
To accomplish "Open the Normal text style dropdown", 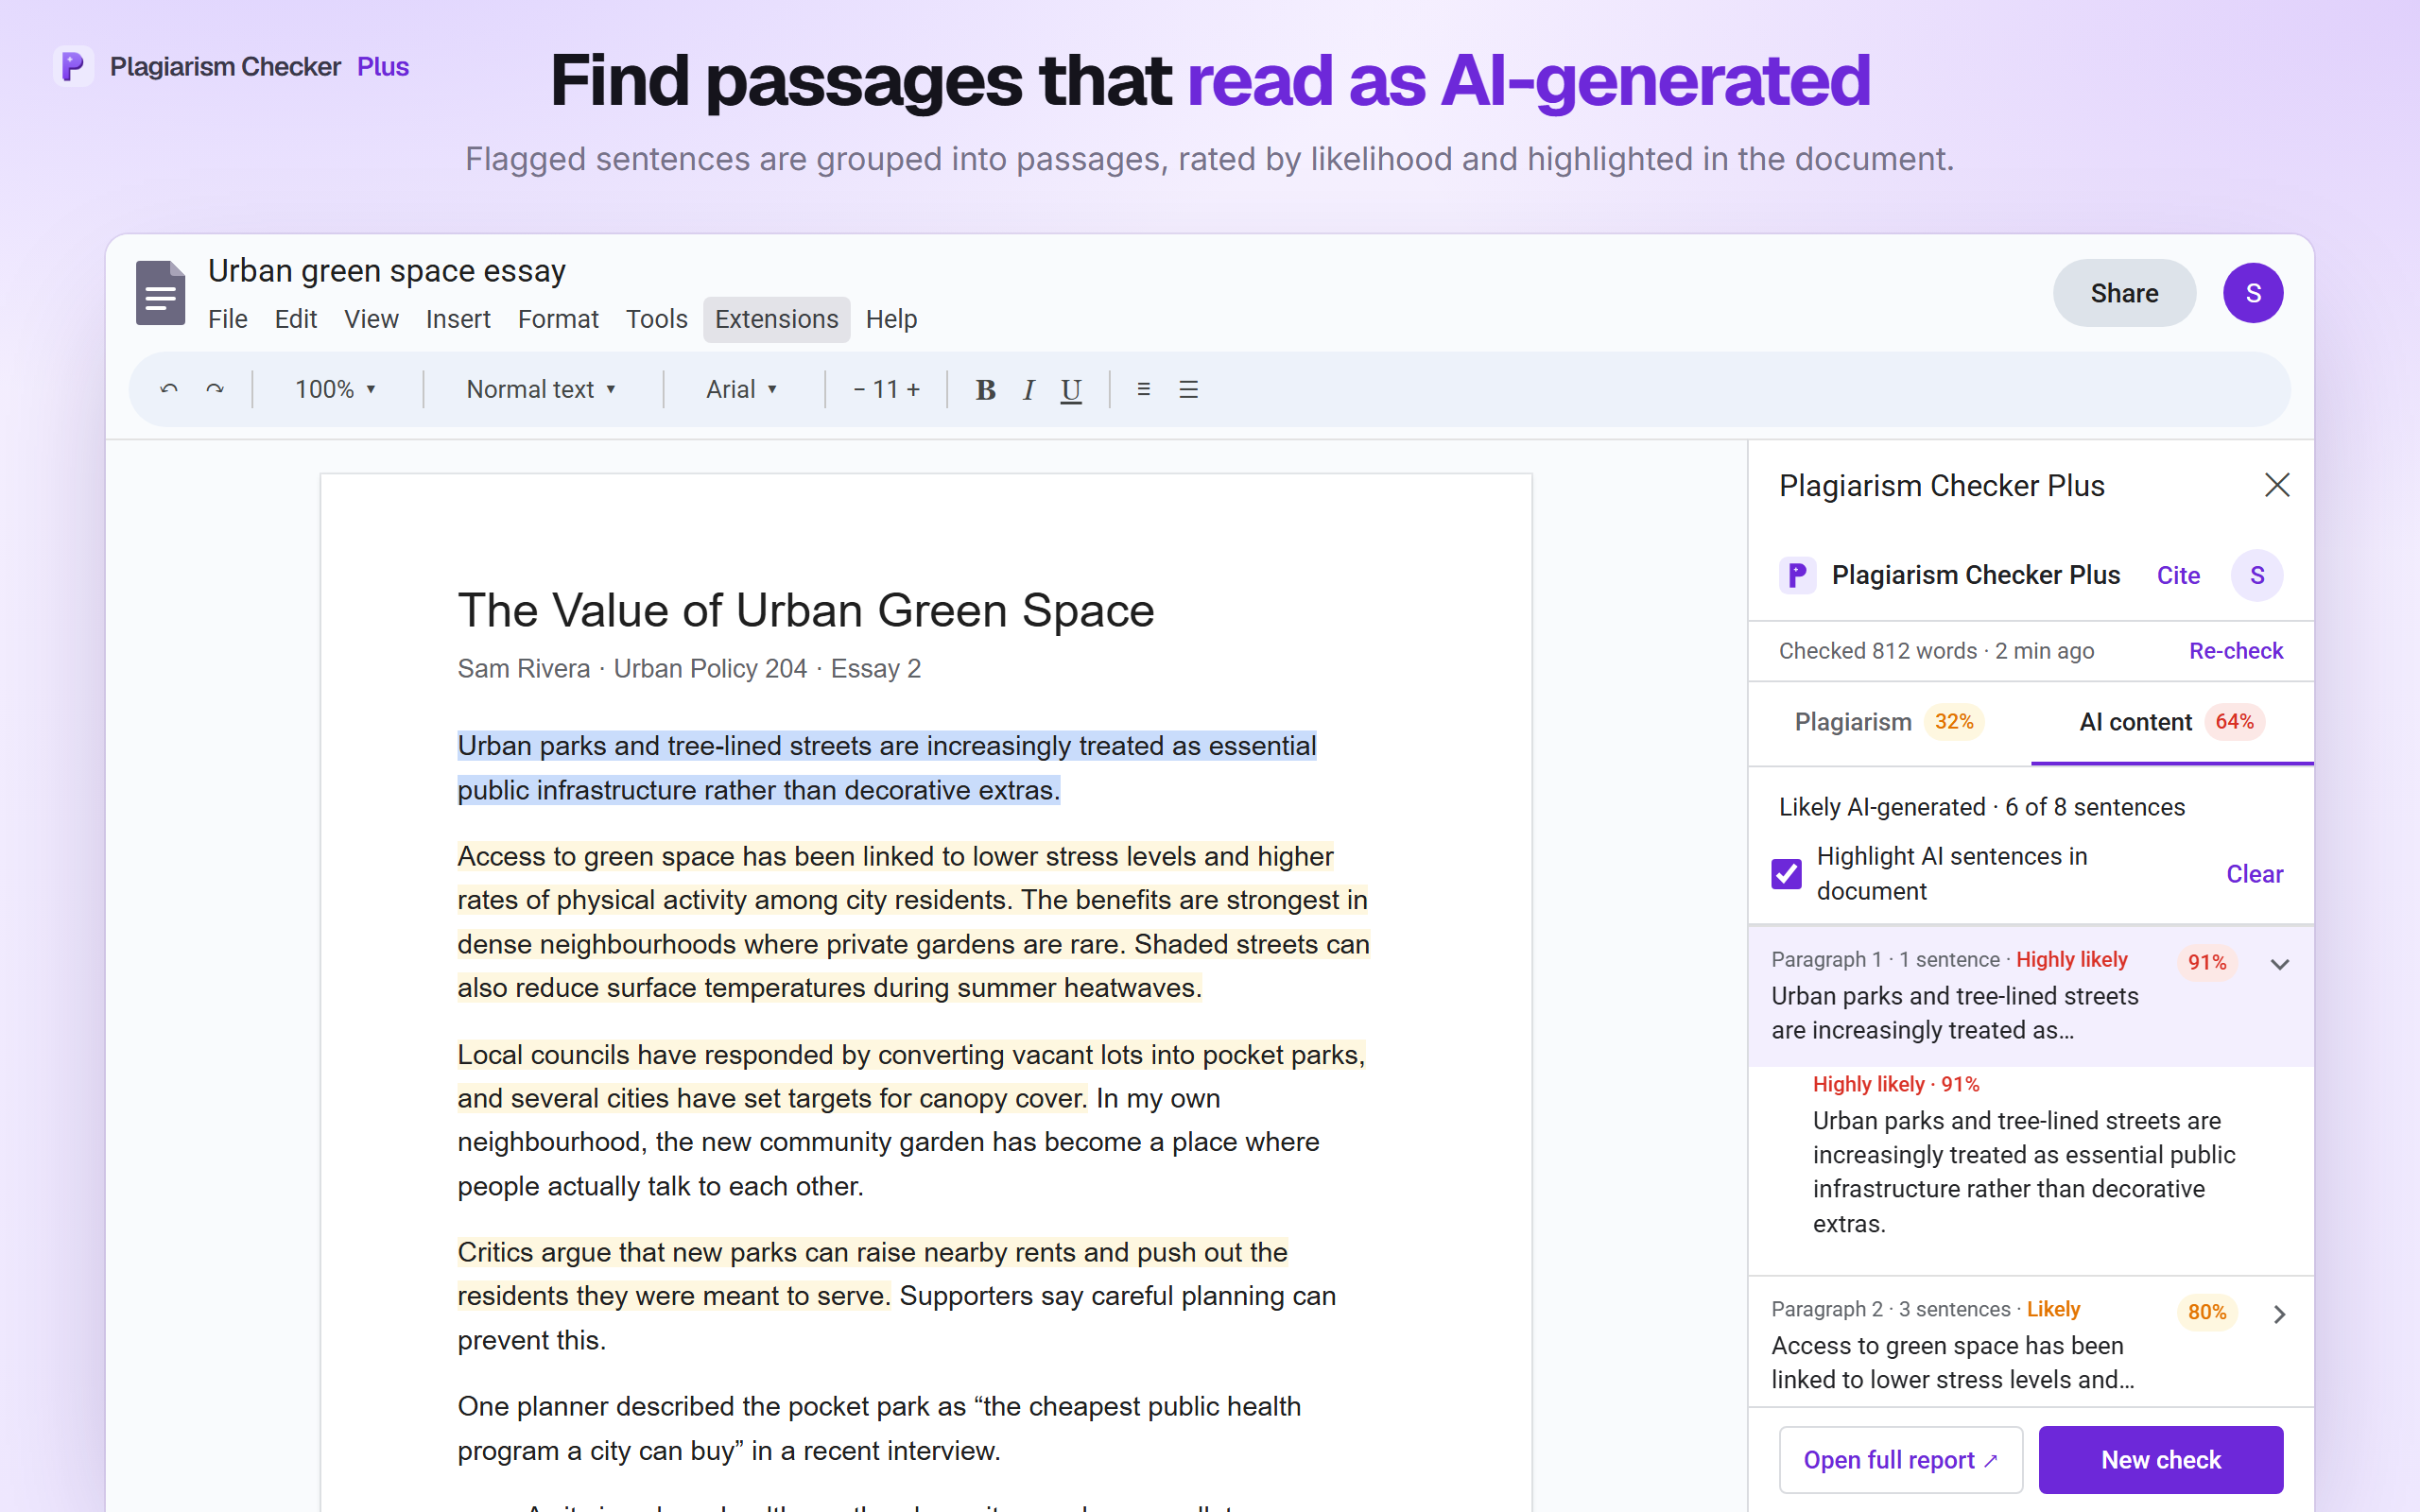I will [541, 389].
